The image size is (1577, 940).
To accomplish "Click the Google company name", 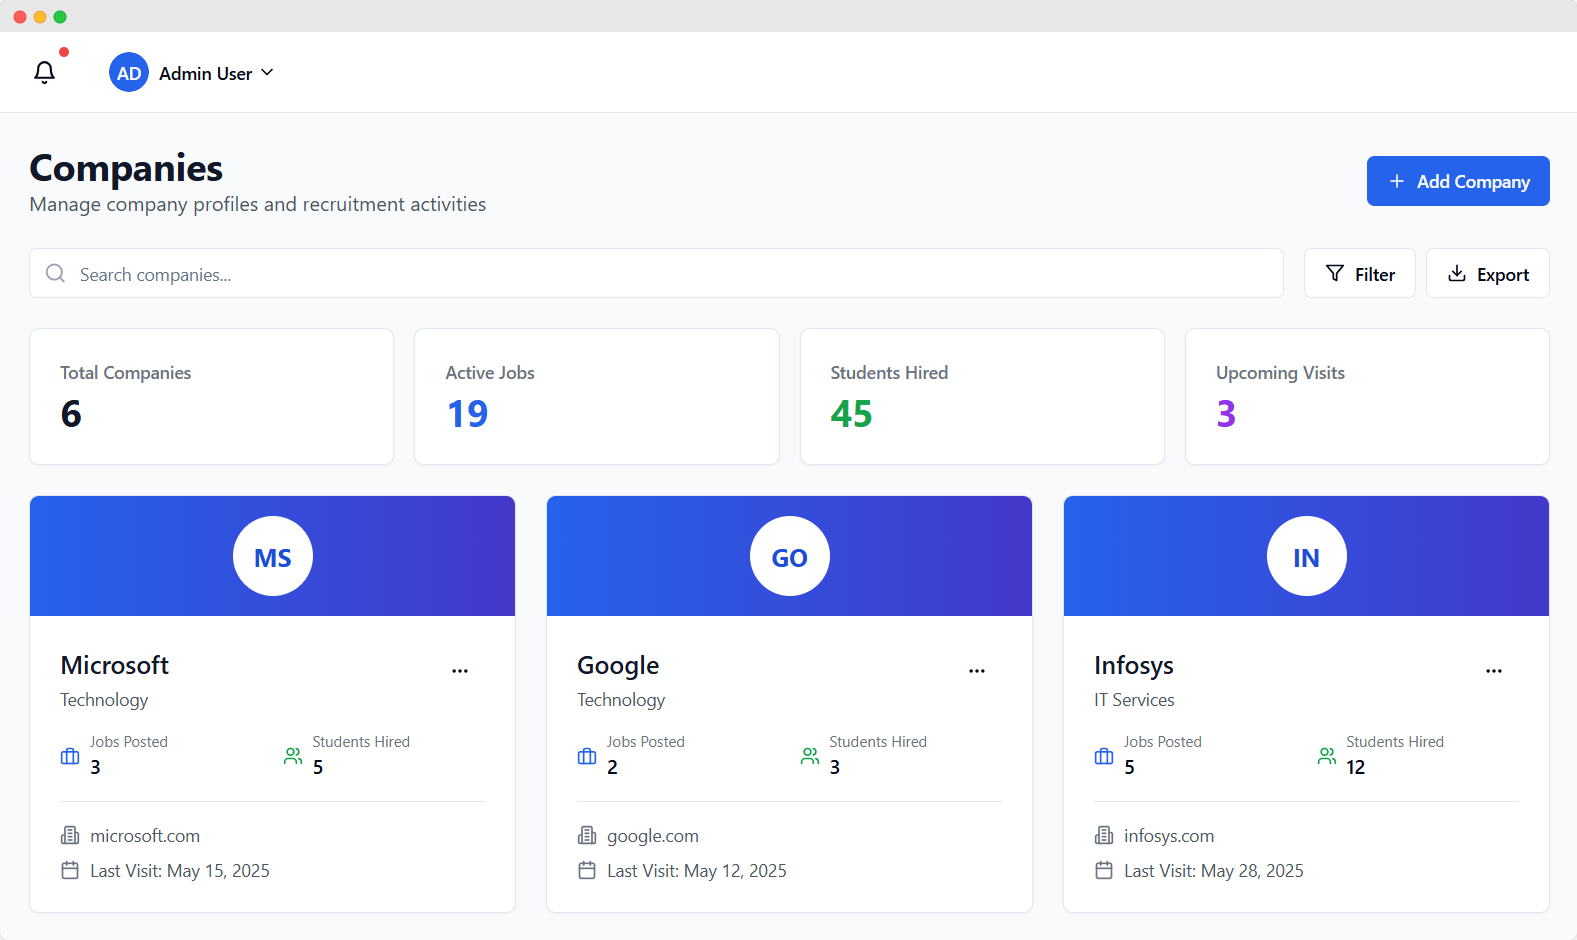I will click(x=618, y=666).
